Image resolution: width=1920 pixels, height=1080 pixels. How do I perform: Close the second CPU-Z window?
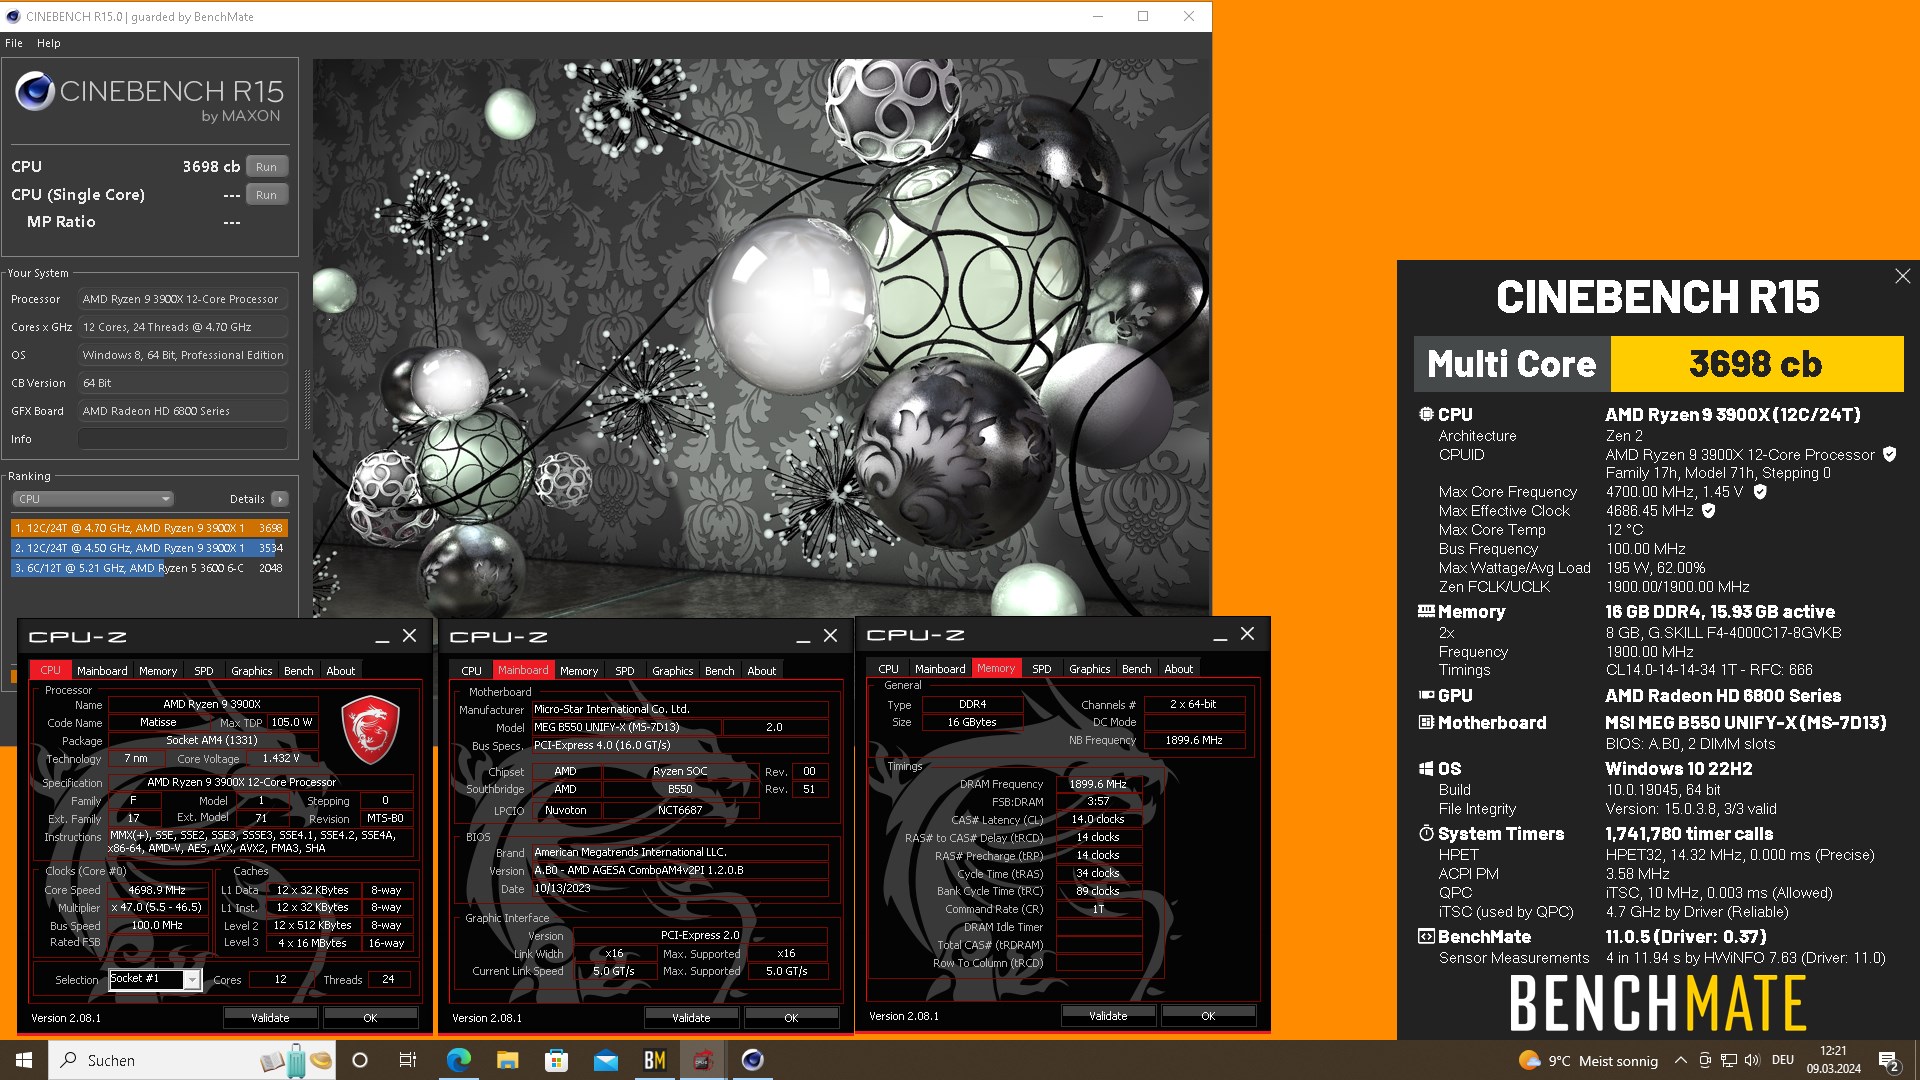(x=831, y=636)
